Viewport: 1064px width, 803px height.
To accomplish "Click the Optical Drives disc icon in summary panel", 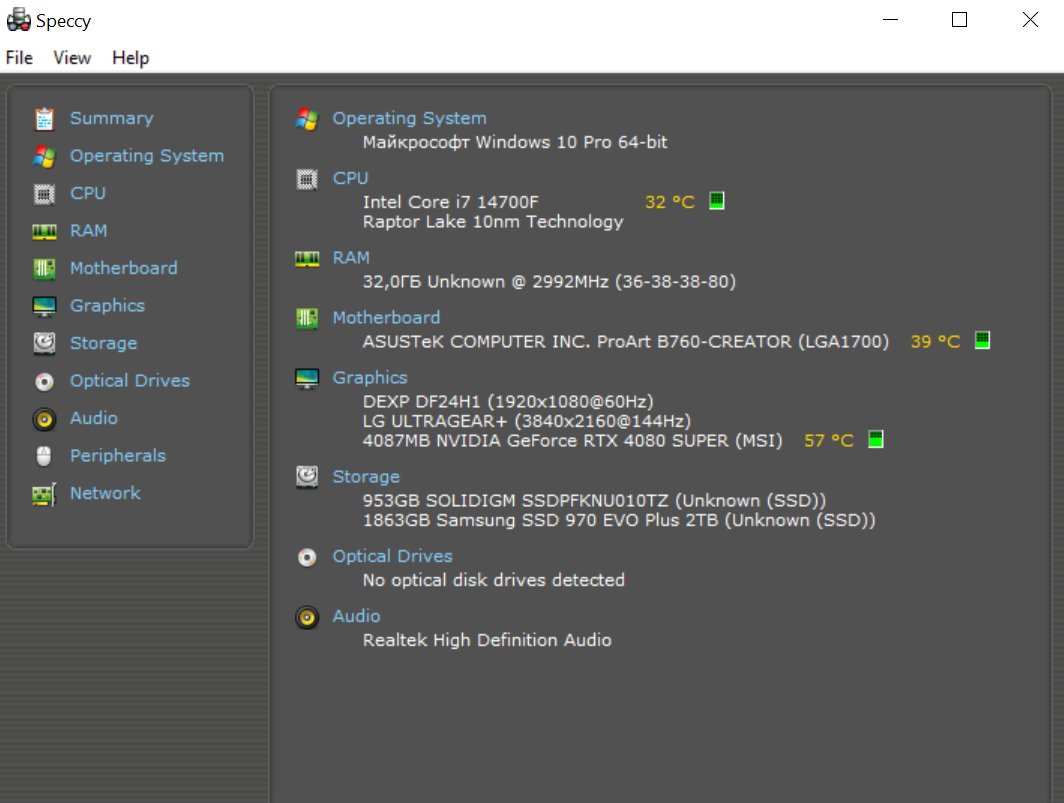I will (x=307, y=557).
